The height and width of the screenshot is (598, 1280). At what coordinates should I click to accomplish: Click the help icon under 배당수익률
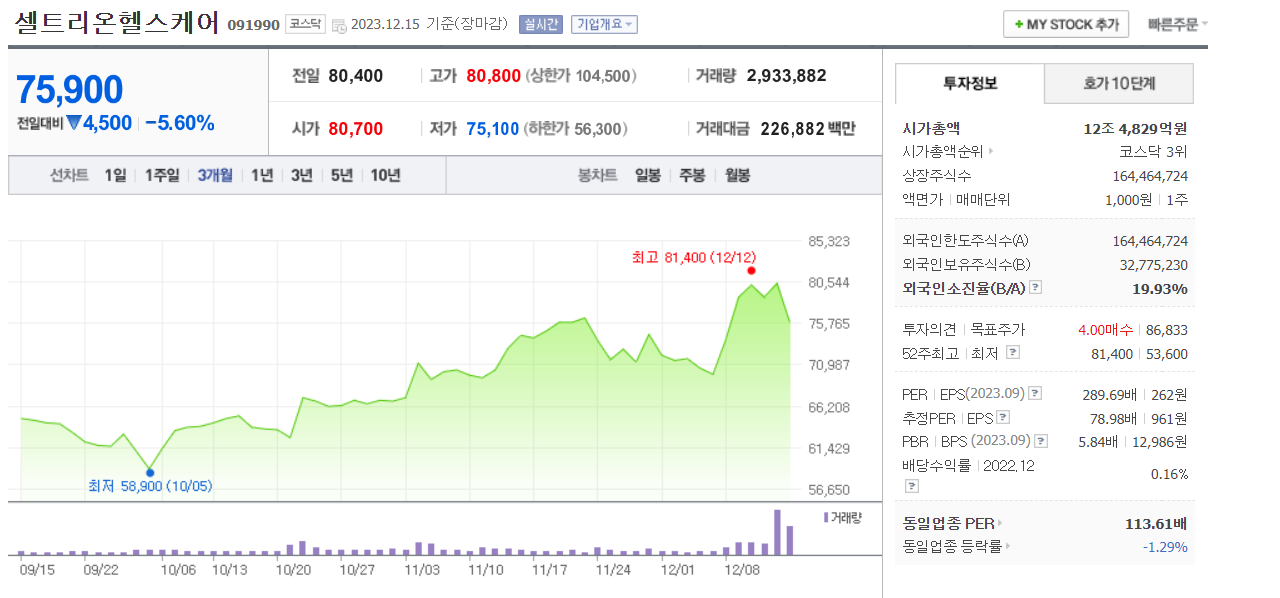click(x=911, y=486)
